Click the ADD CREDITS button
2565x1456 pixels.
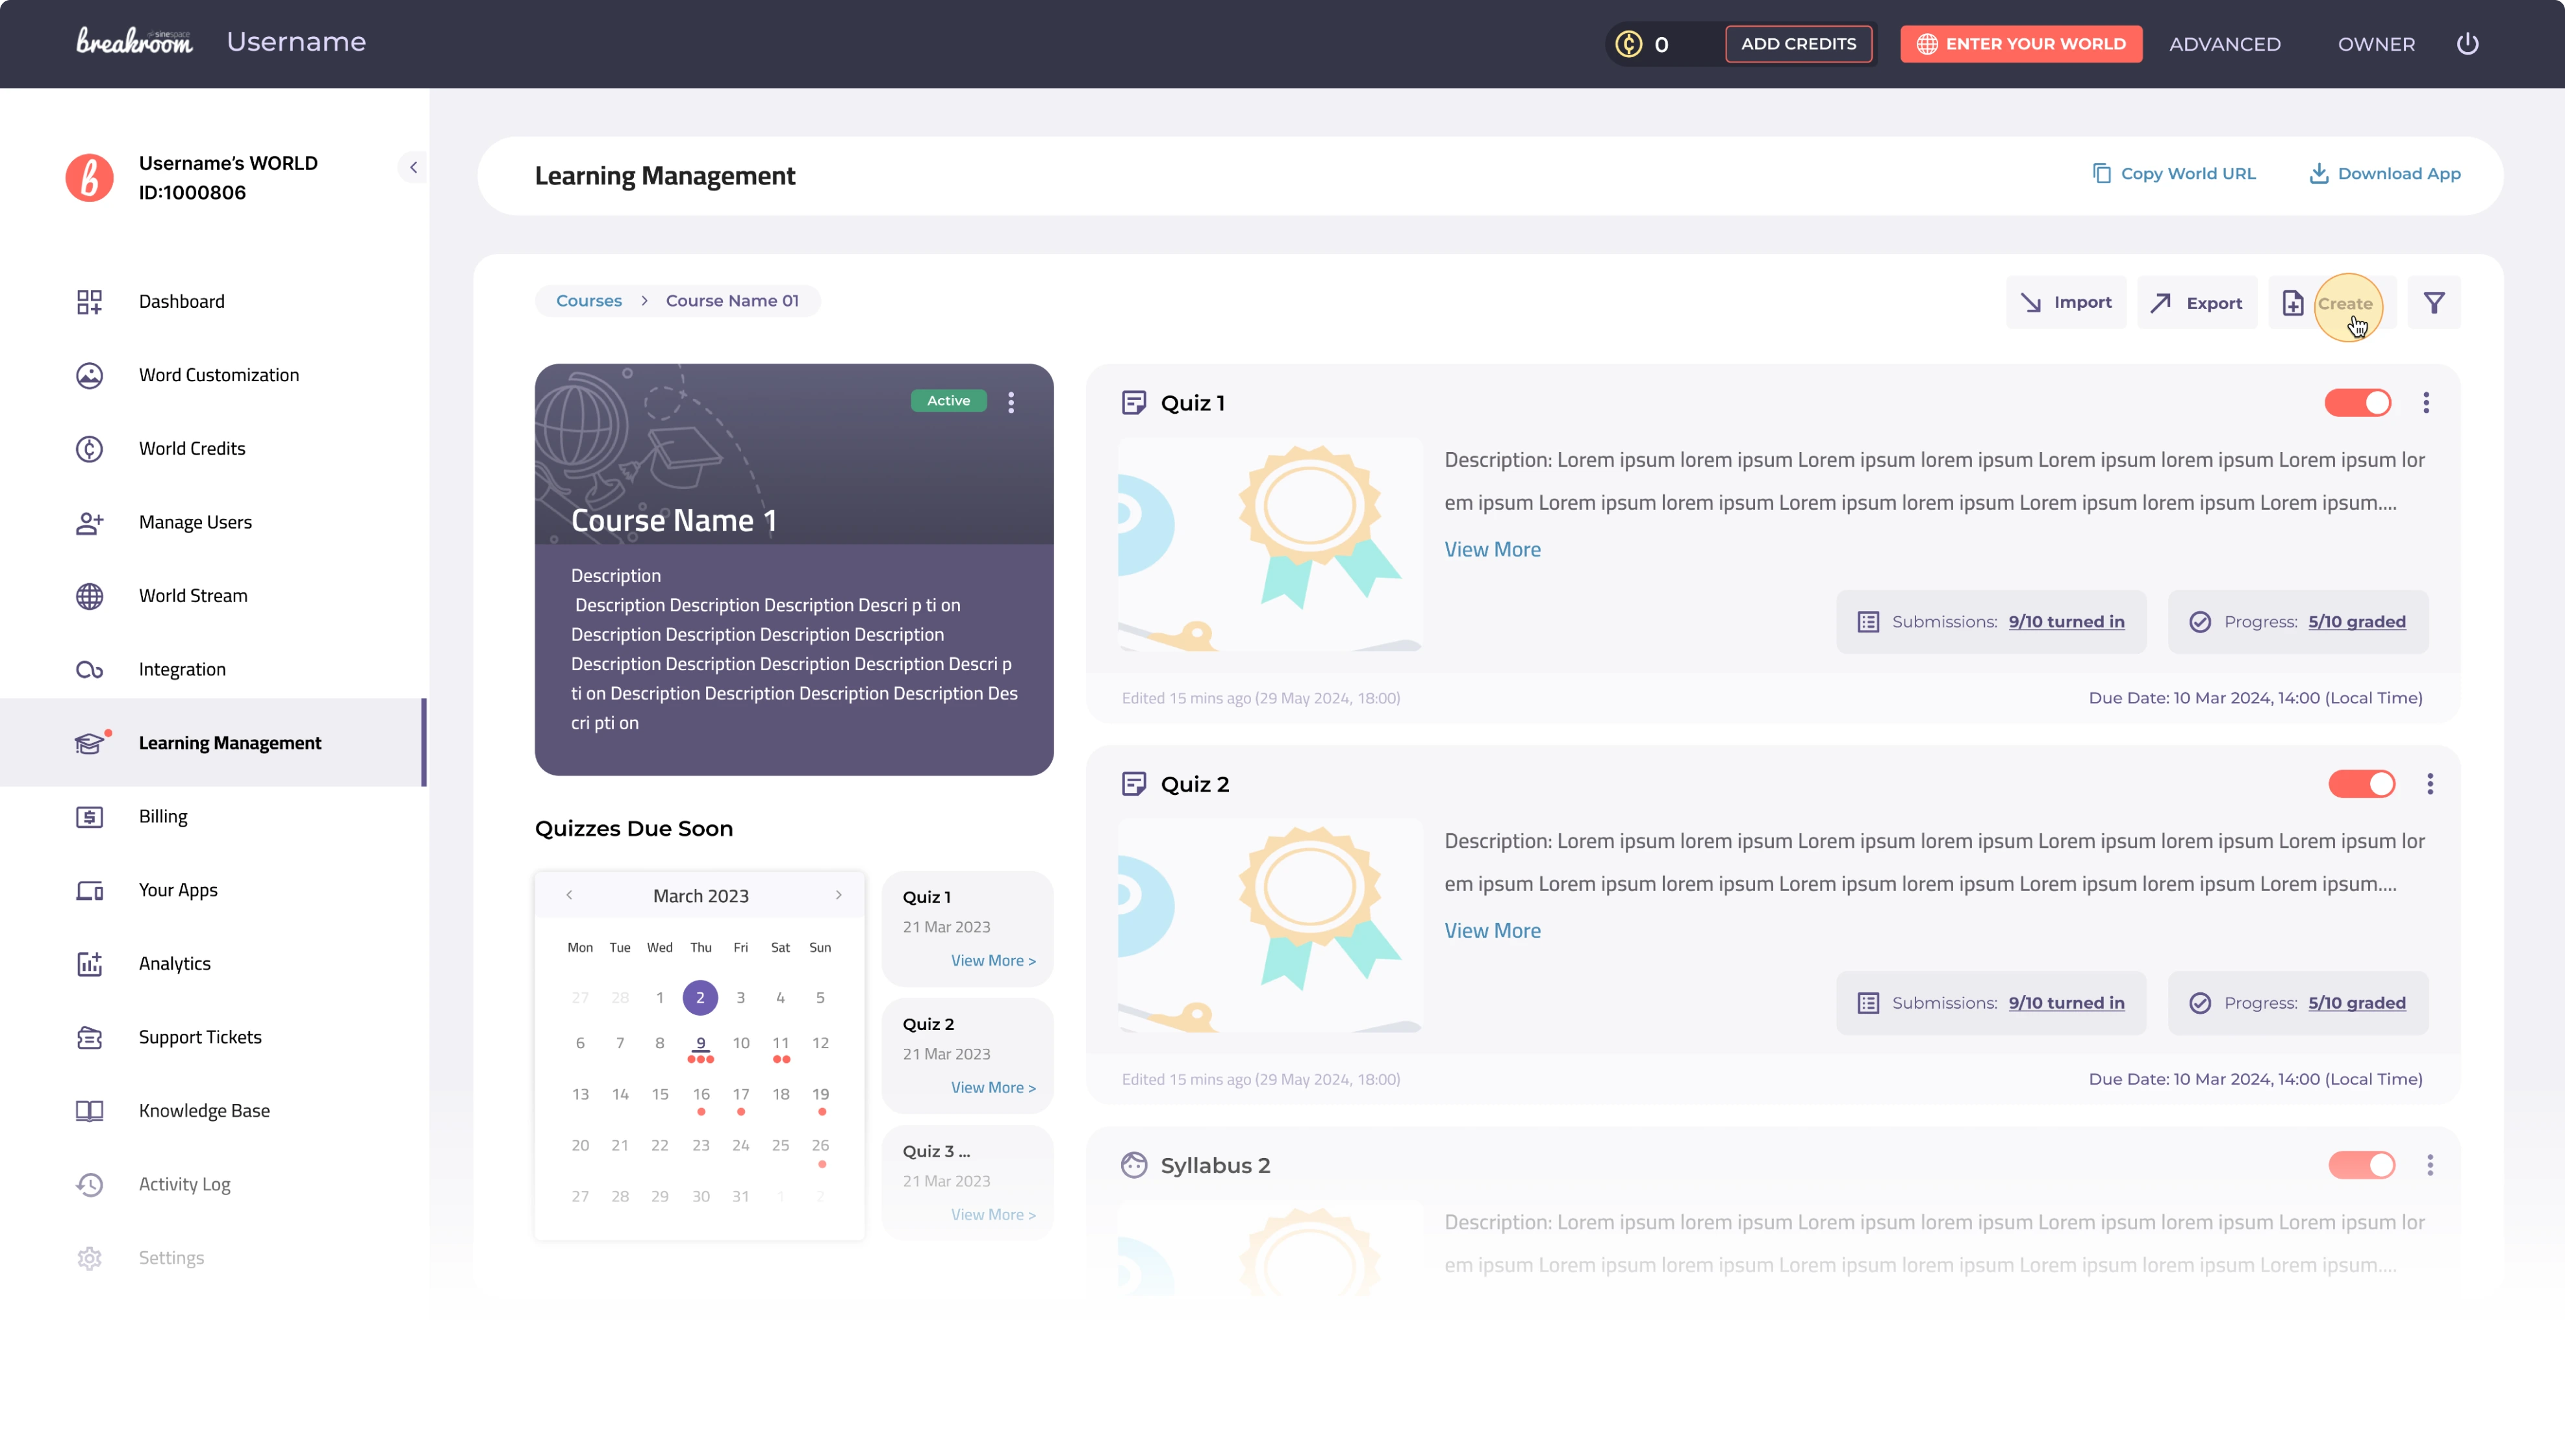[x=1798, y=44]
